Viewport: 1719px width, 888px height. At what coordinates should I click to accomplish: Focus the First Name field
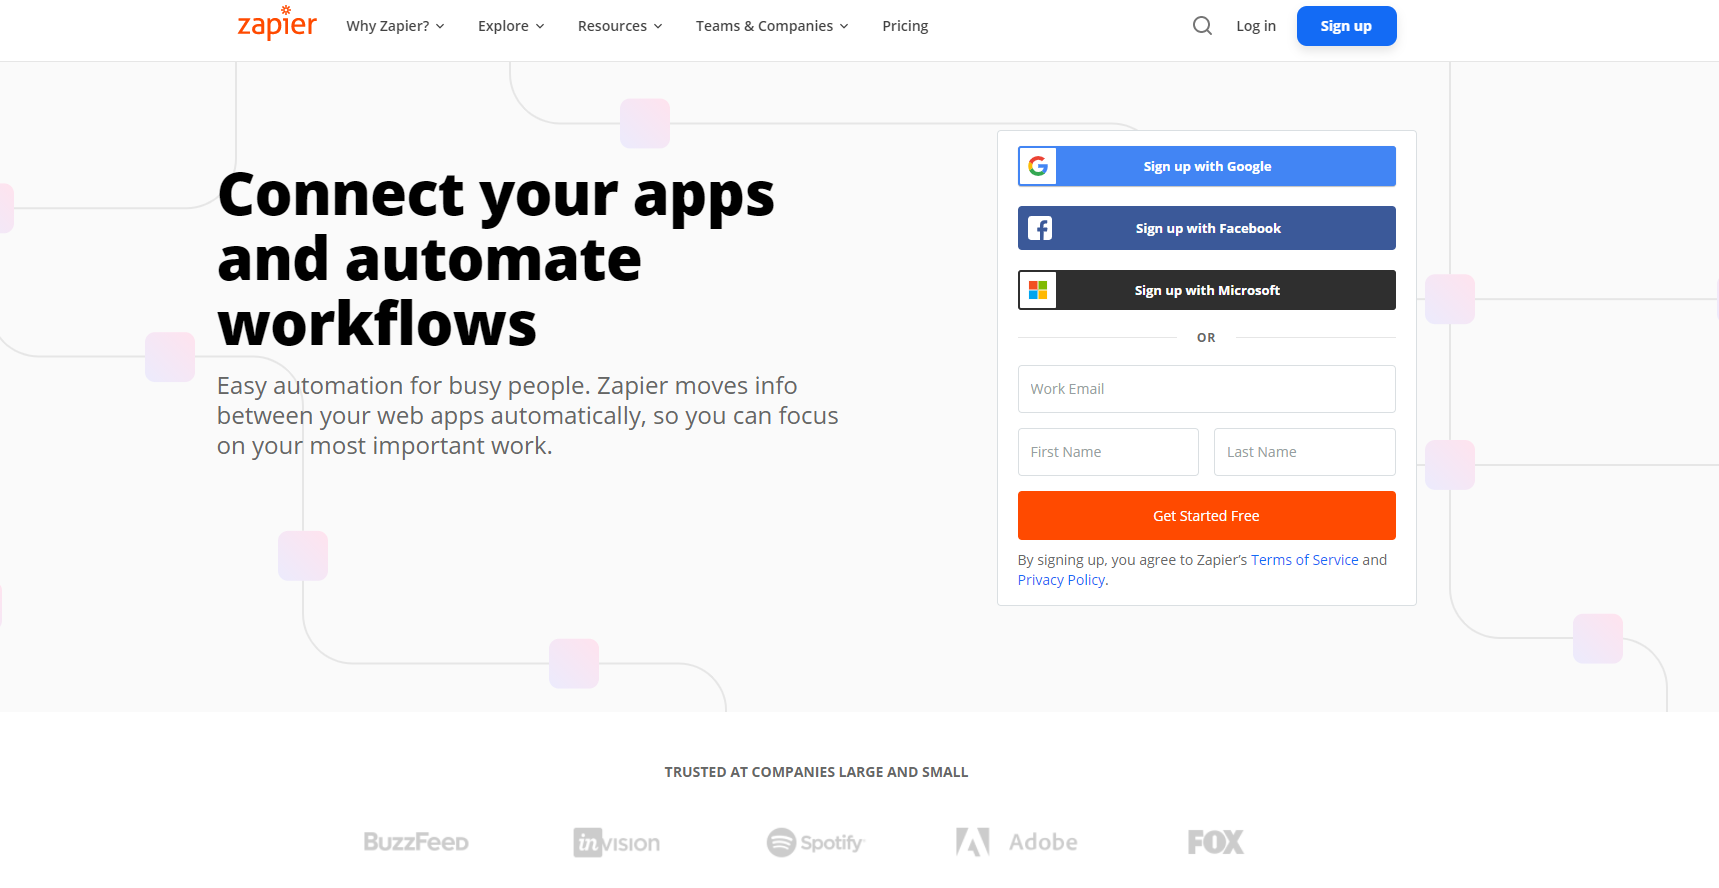point(1108,452)
